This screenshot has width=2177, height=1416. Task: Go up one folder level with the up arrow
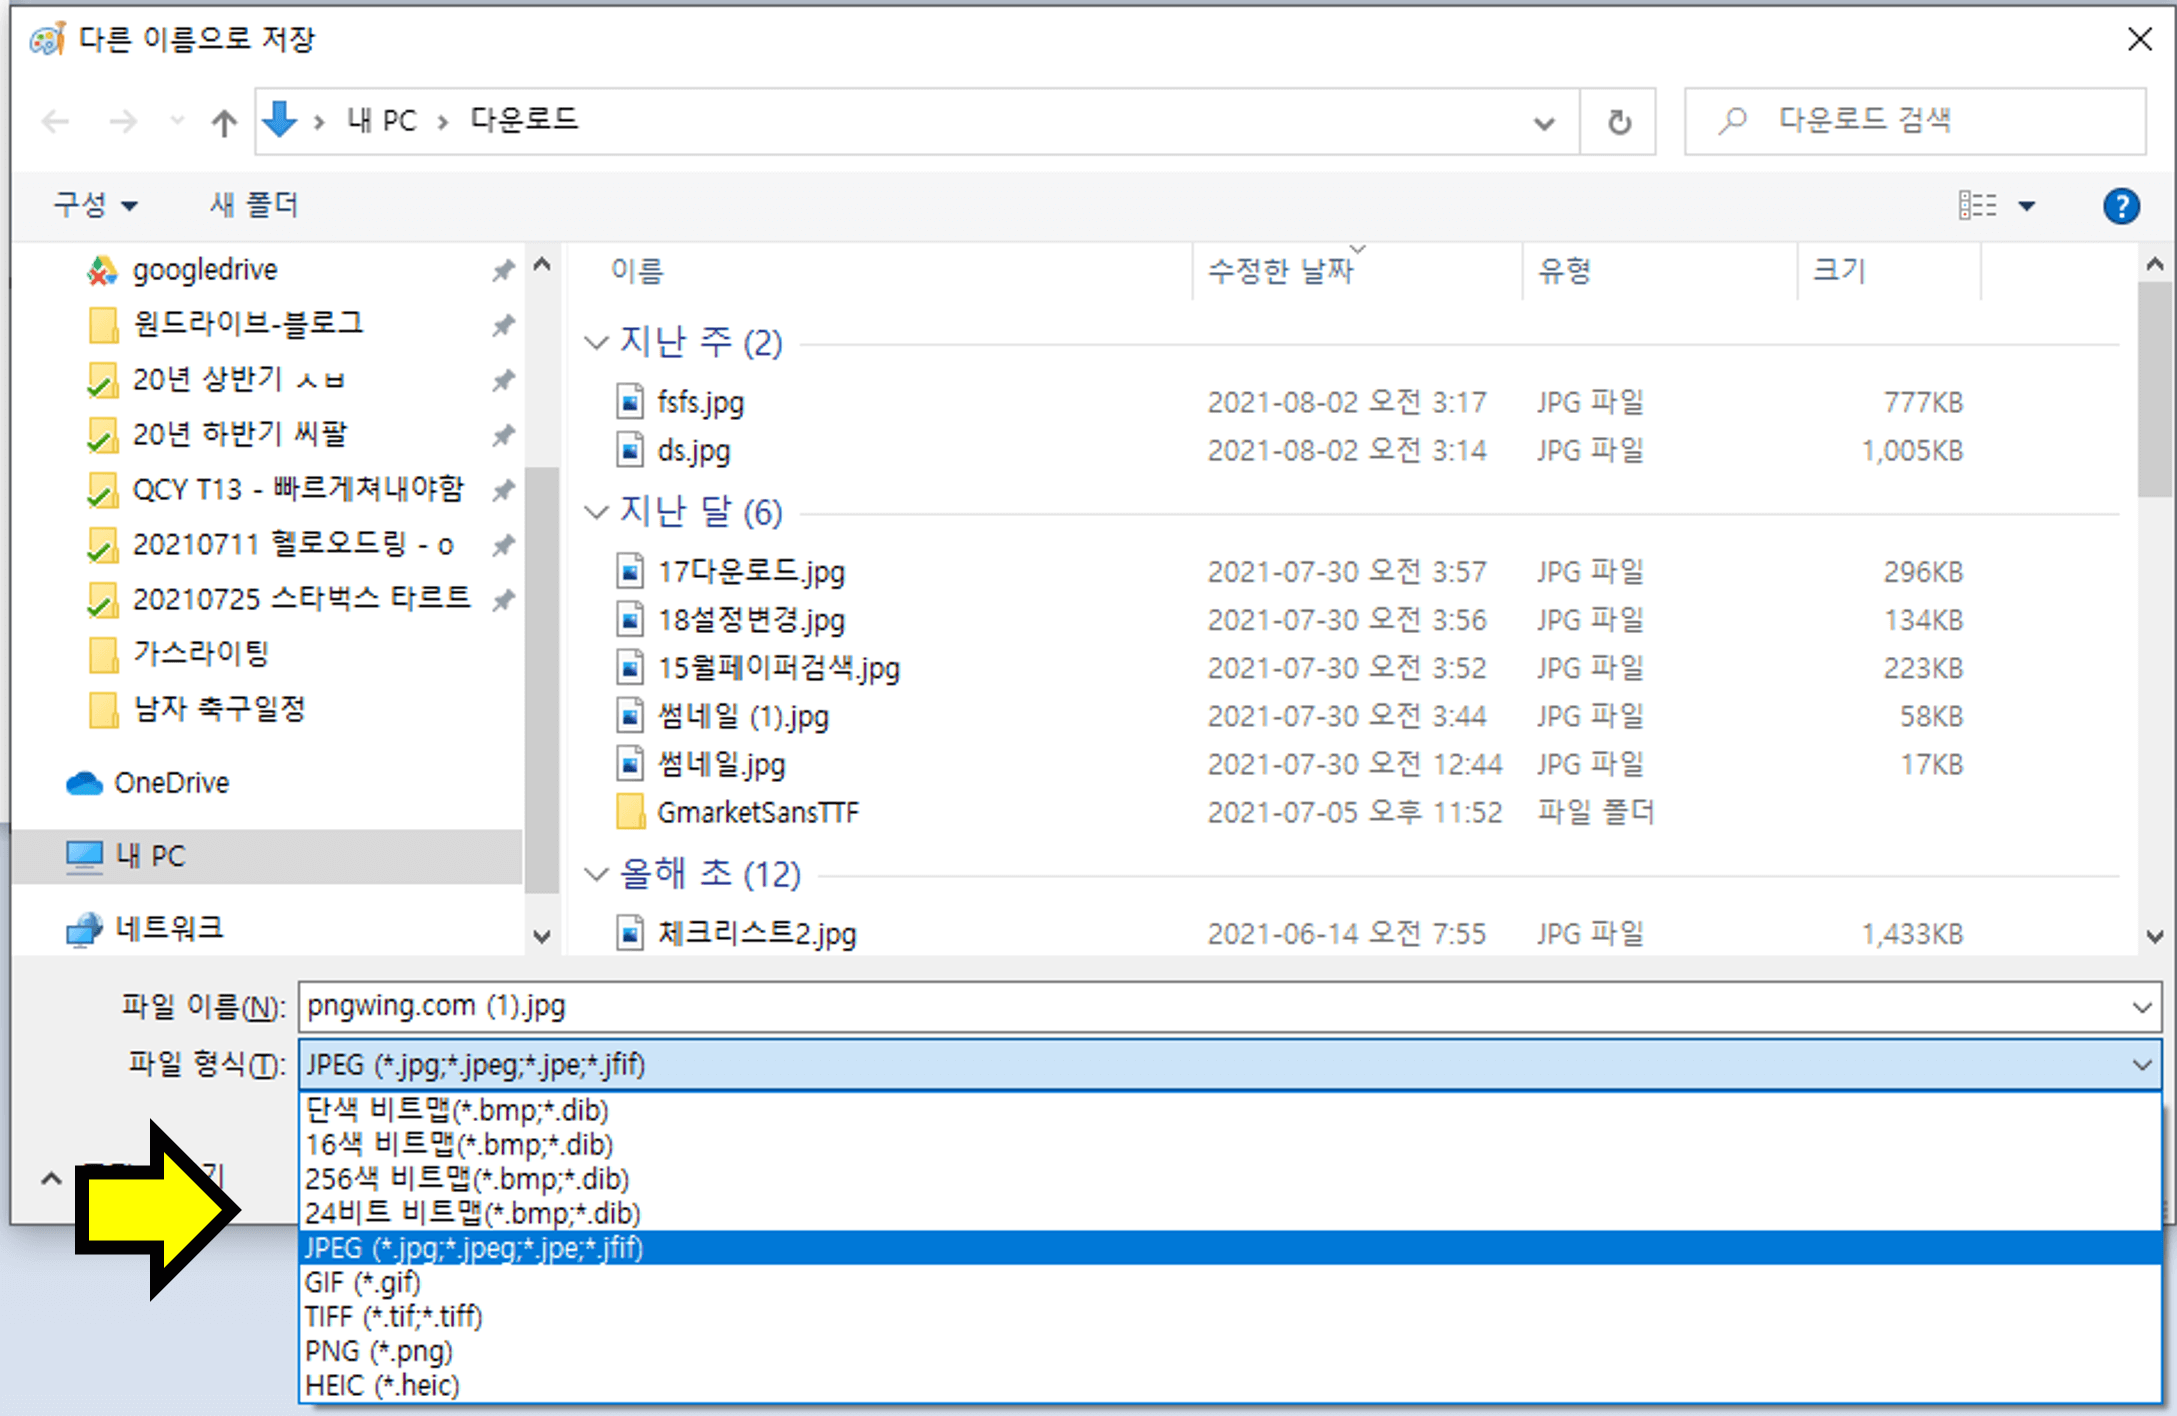click(223, 120)
